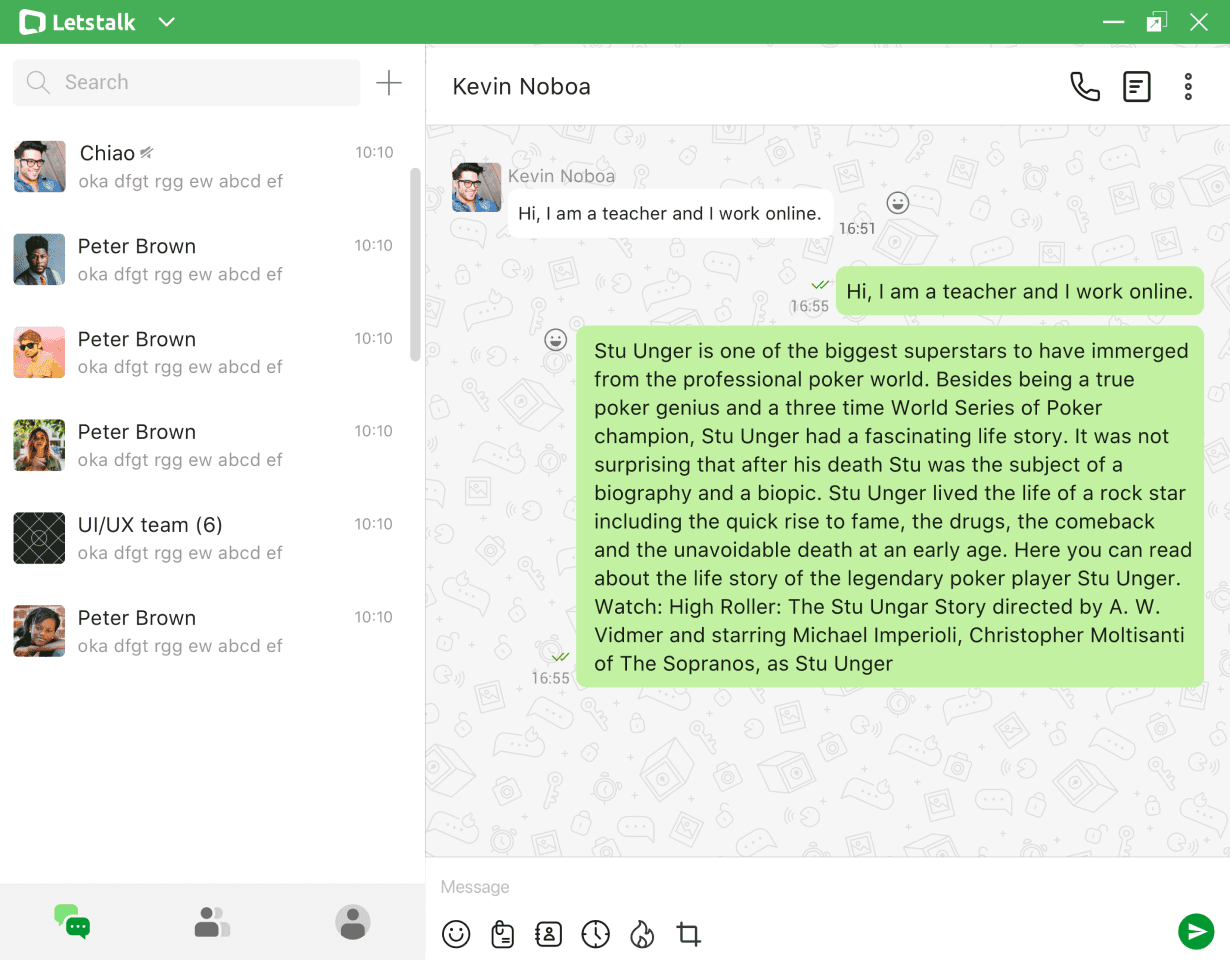
Task: Send the message with green arrow button
Action: (x=1196, y=931)
